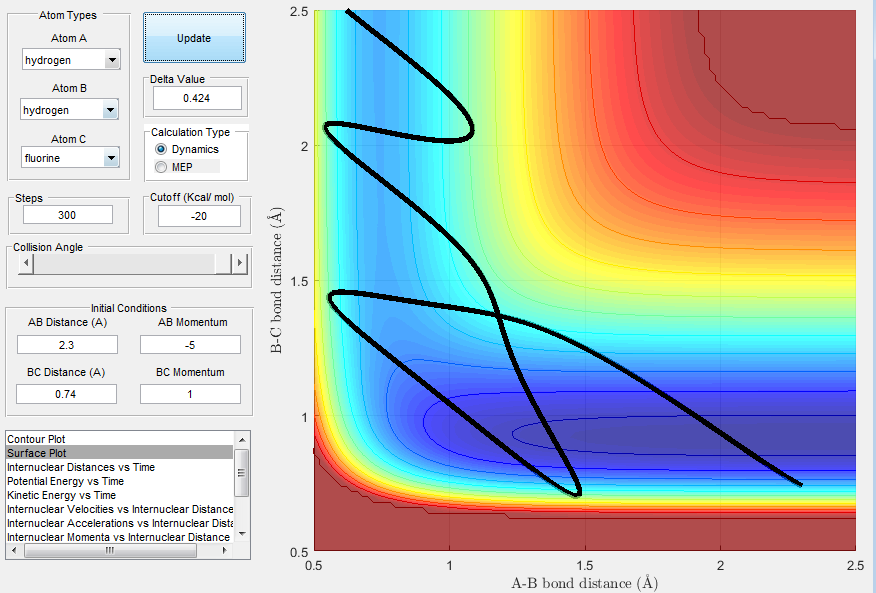Click the AB Momentum input field

point(190,345)
